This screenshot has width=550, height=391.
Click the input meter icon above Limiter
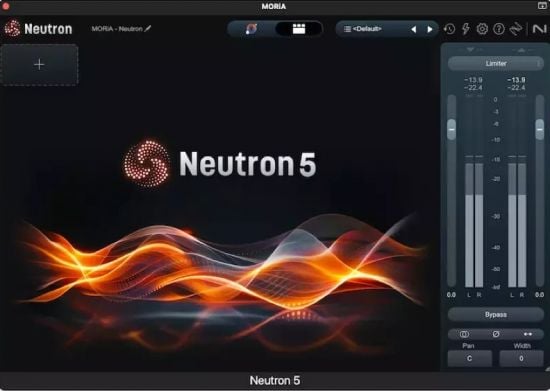tap(470, 50)
